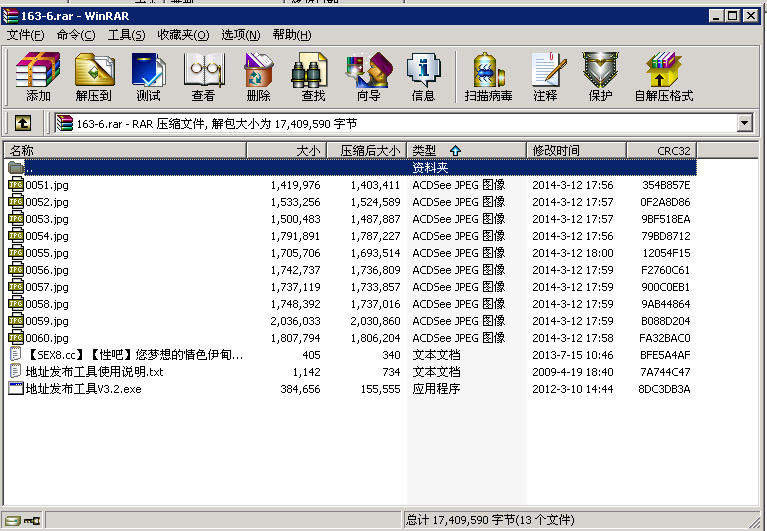Click the 资料夹 type cell

(430, 168)
